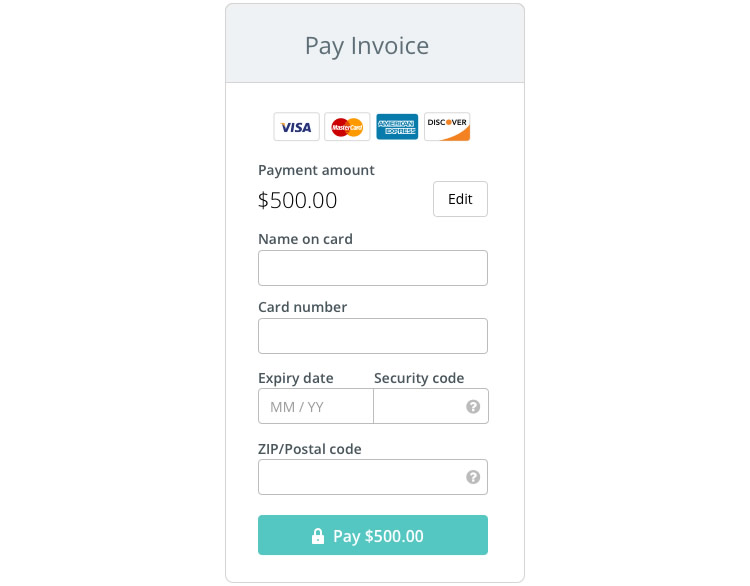The image size is (750, 586).
Task: Click the lock icon on the Pay button
Action: [x=318, y=536]
